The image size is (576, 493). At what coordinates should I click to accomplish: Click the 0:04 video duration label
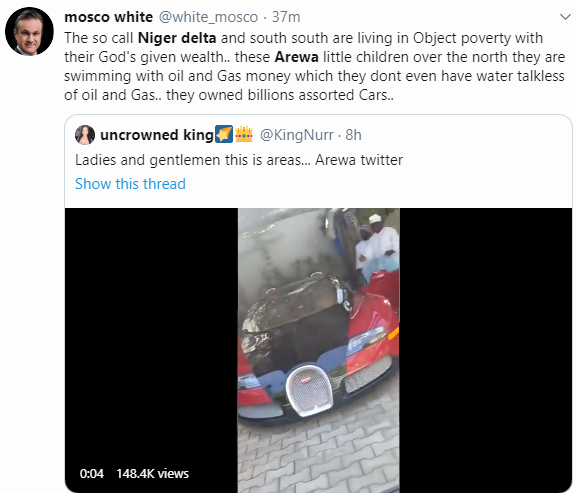point(91,474)
